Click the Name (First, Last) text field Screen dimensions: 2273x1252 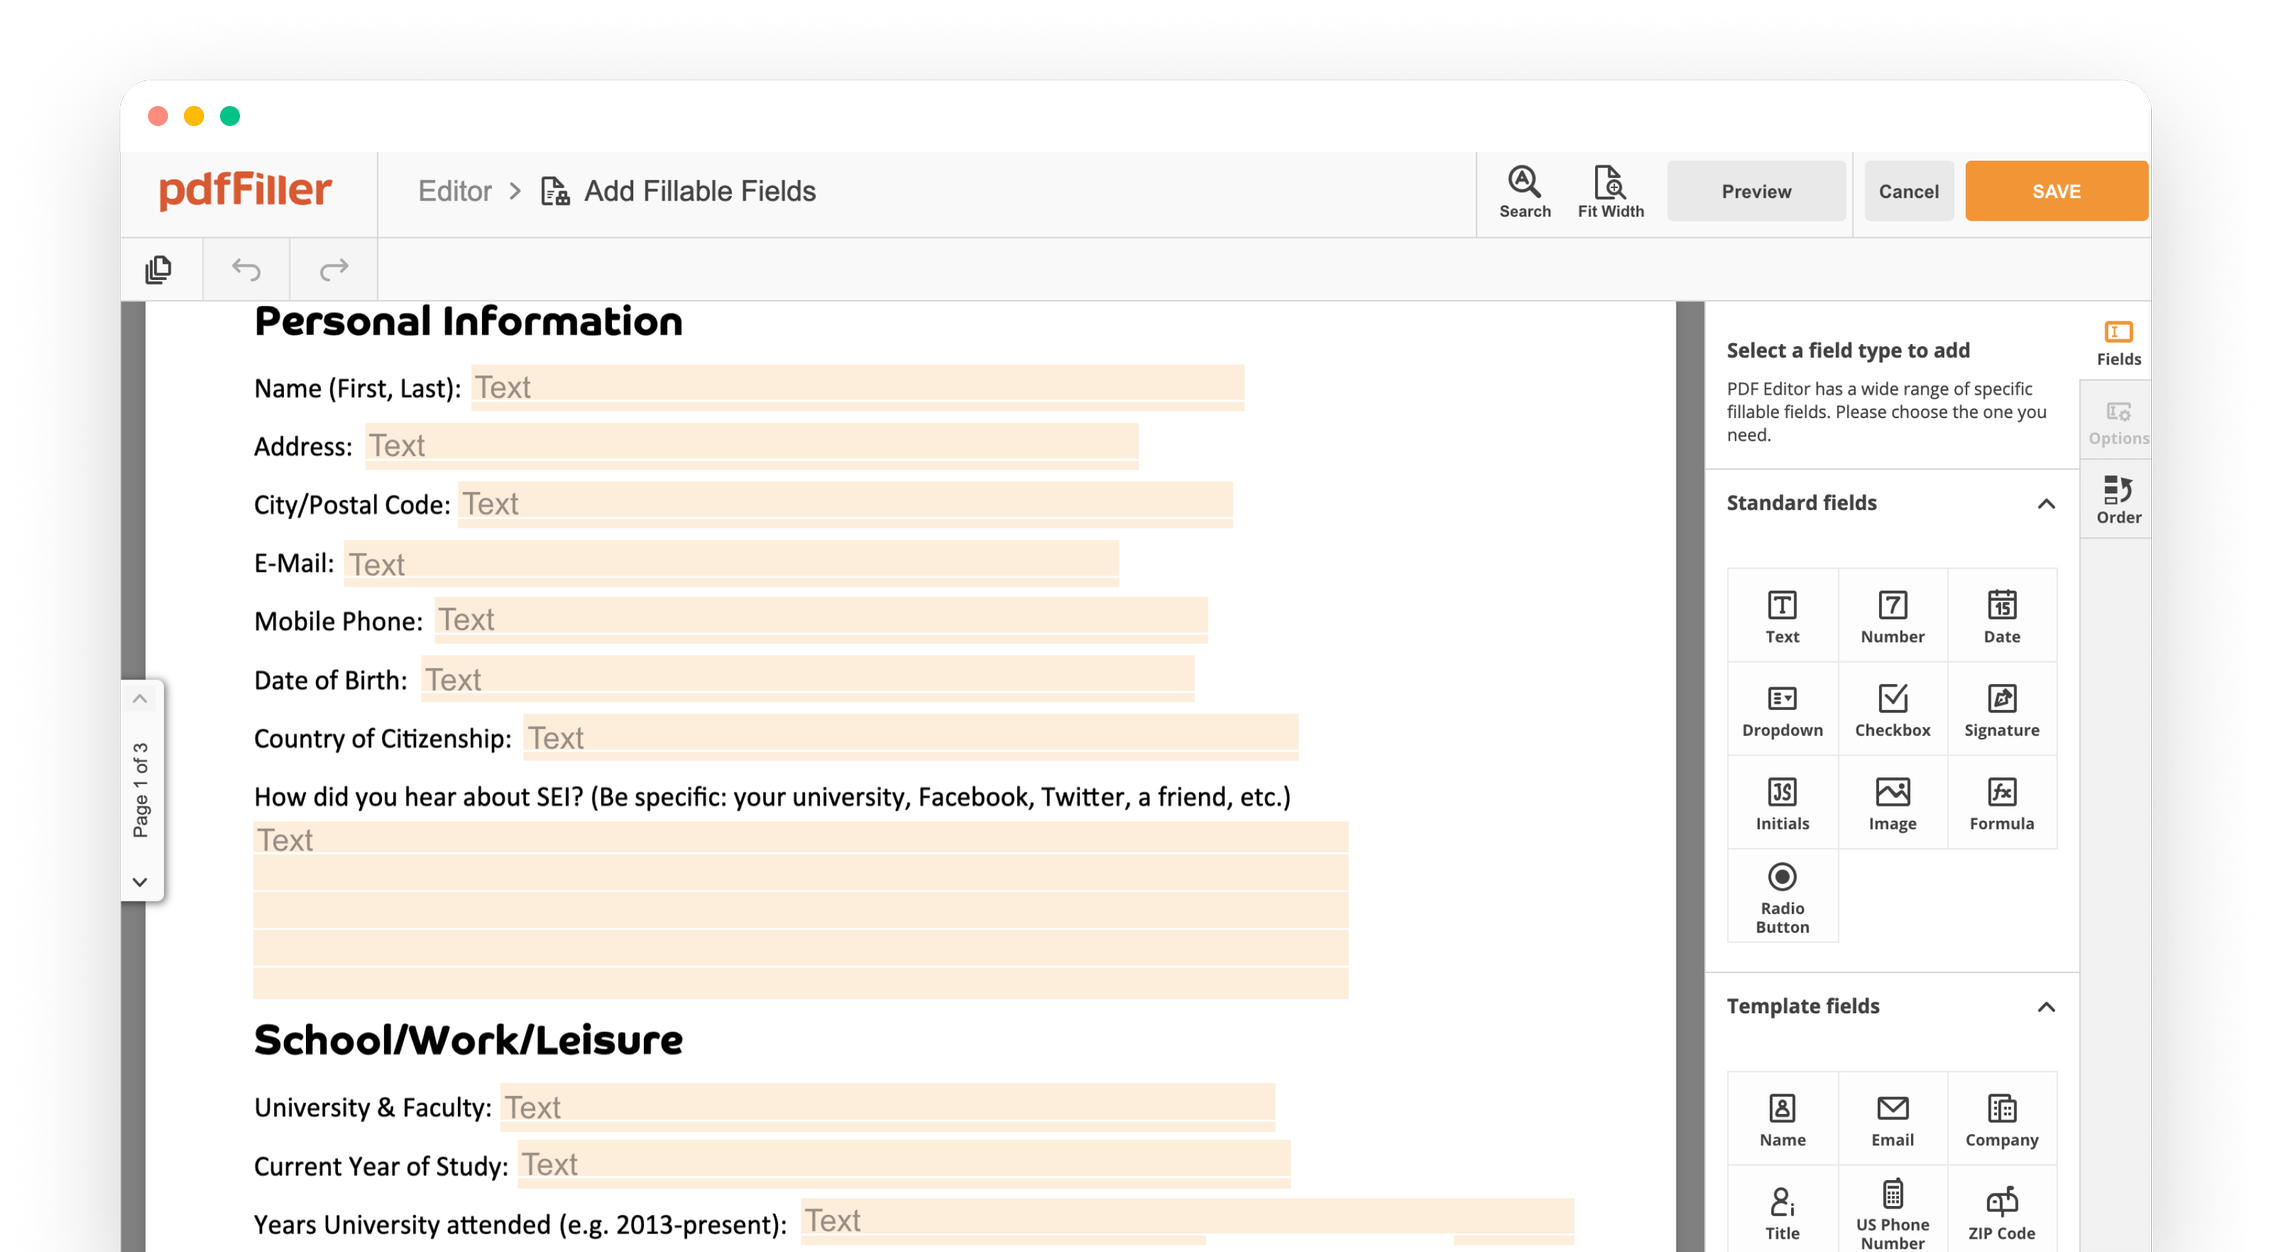[857, 387]
